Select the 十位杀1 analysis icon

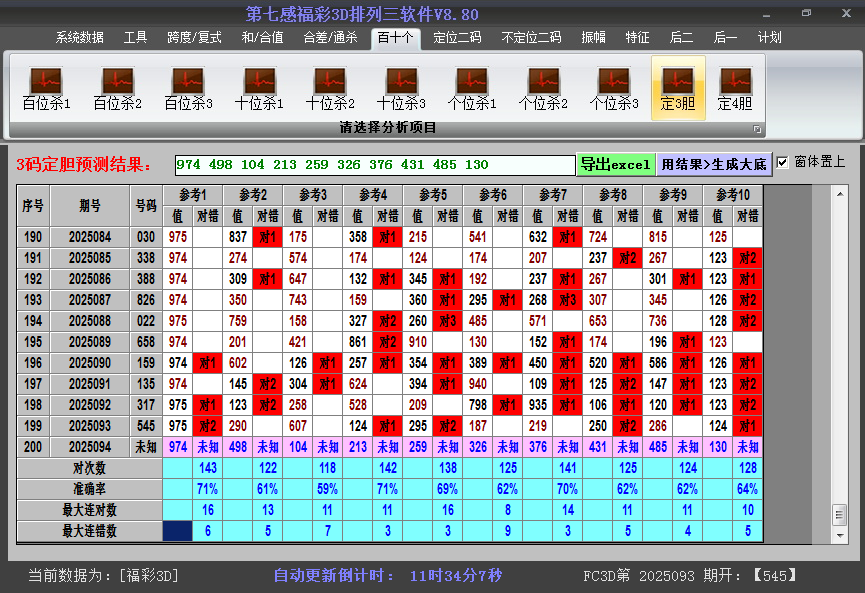[259, 88]
